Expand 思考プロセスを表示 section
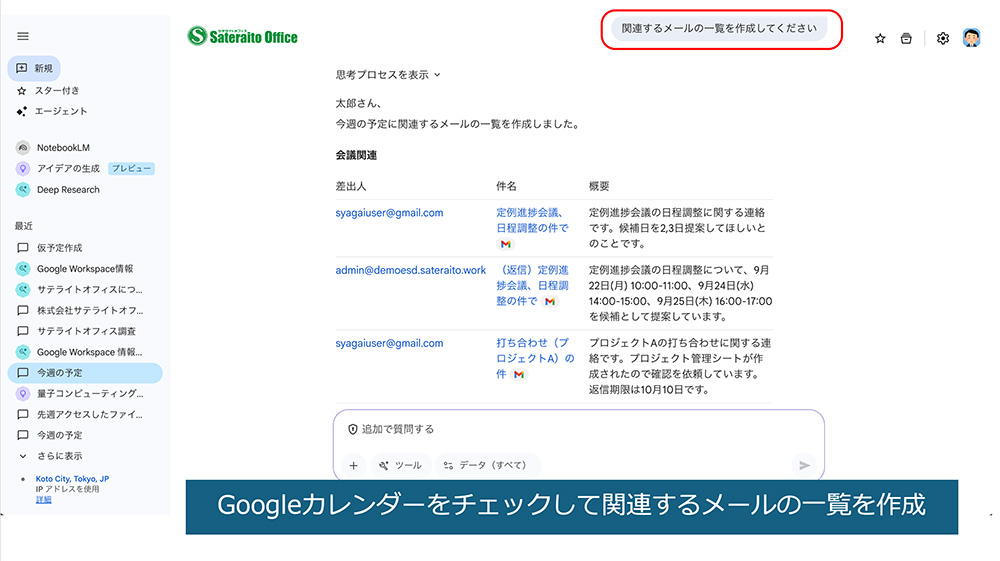 (x=388, y=75)
